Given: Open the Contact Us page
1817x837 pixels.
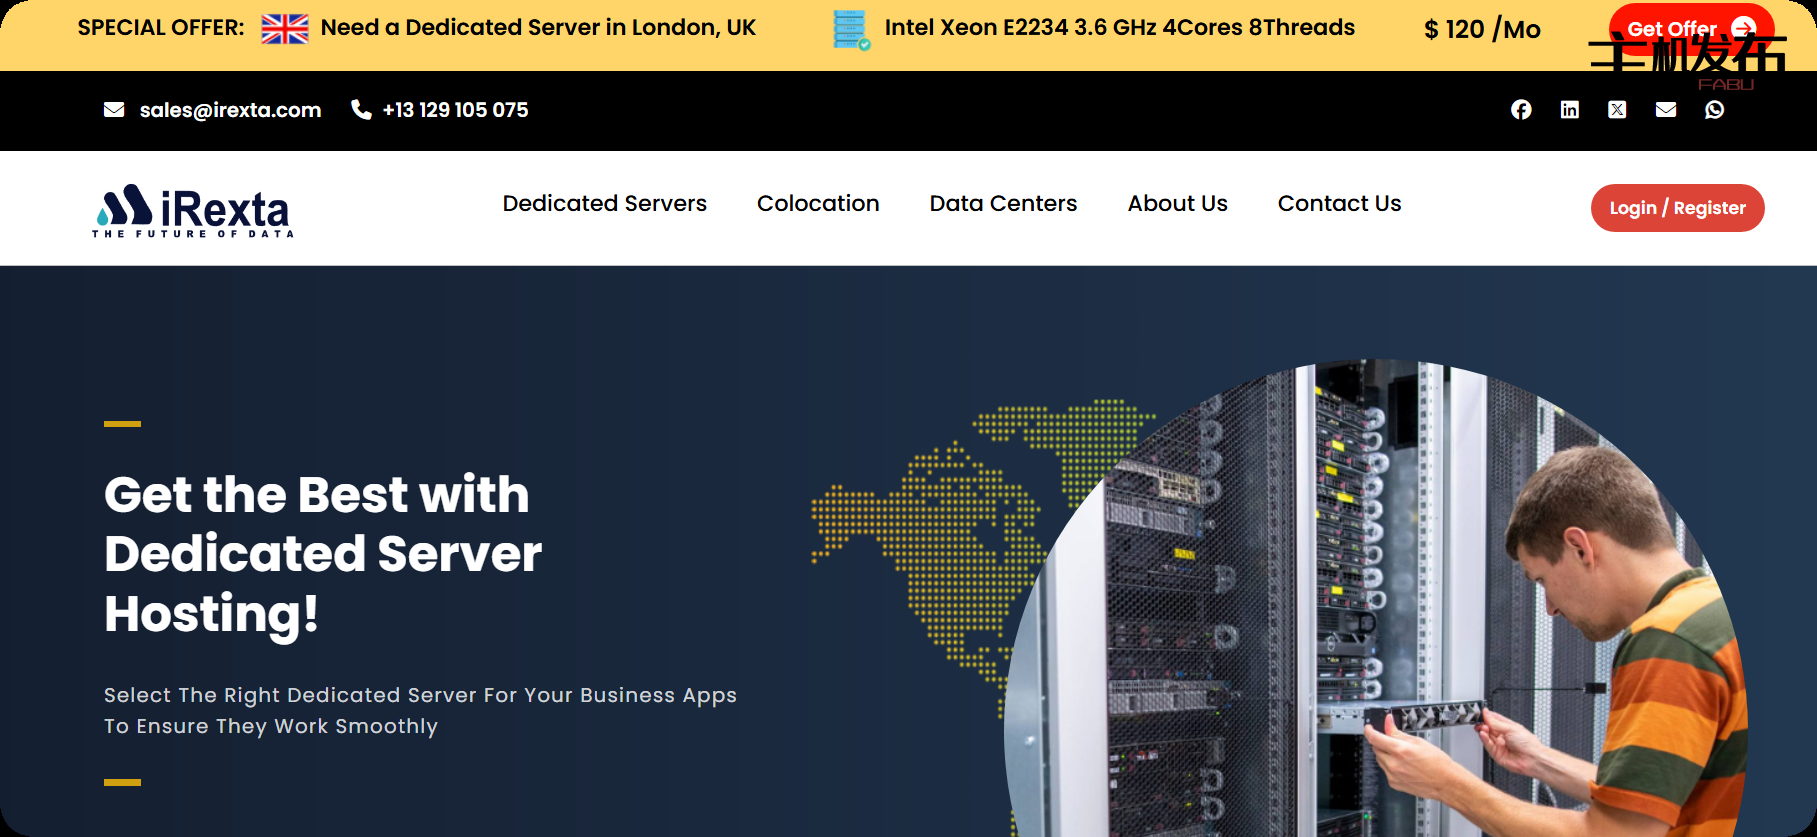Looking at the screenshot, I should (1339, 204).
